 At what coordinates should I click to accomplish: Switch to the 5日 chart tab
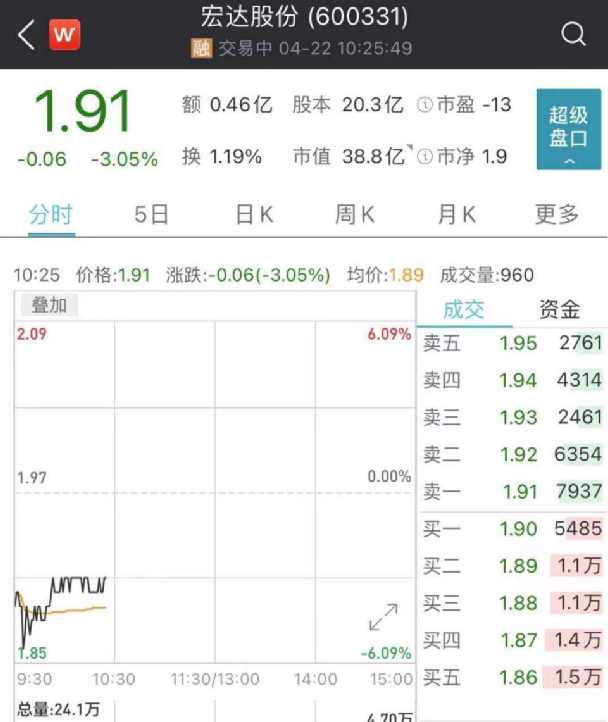(152, 214)
